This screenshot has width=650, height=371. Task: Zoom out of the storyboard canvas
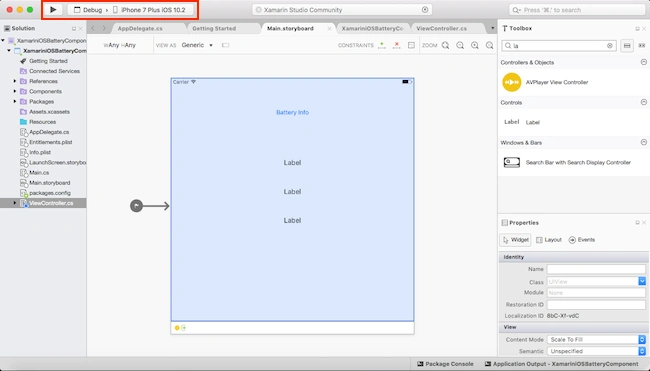[x=460, y=45]
